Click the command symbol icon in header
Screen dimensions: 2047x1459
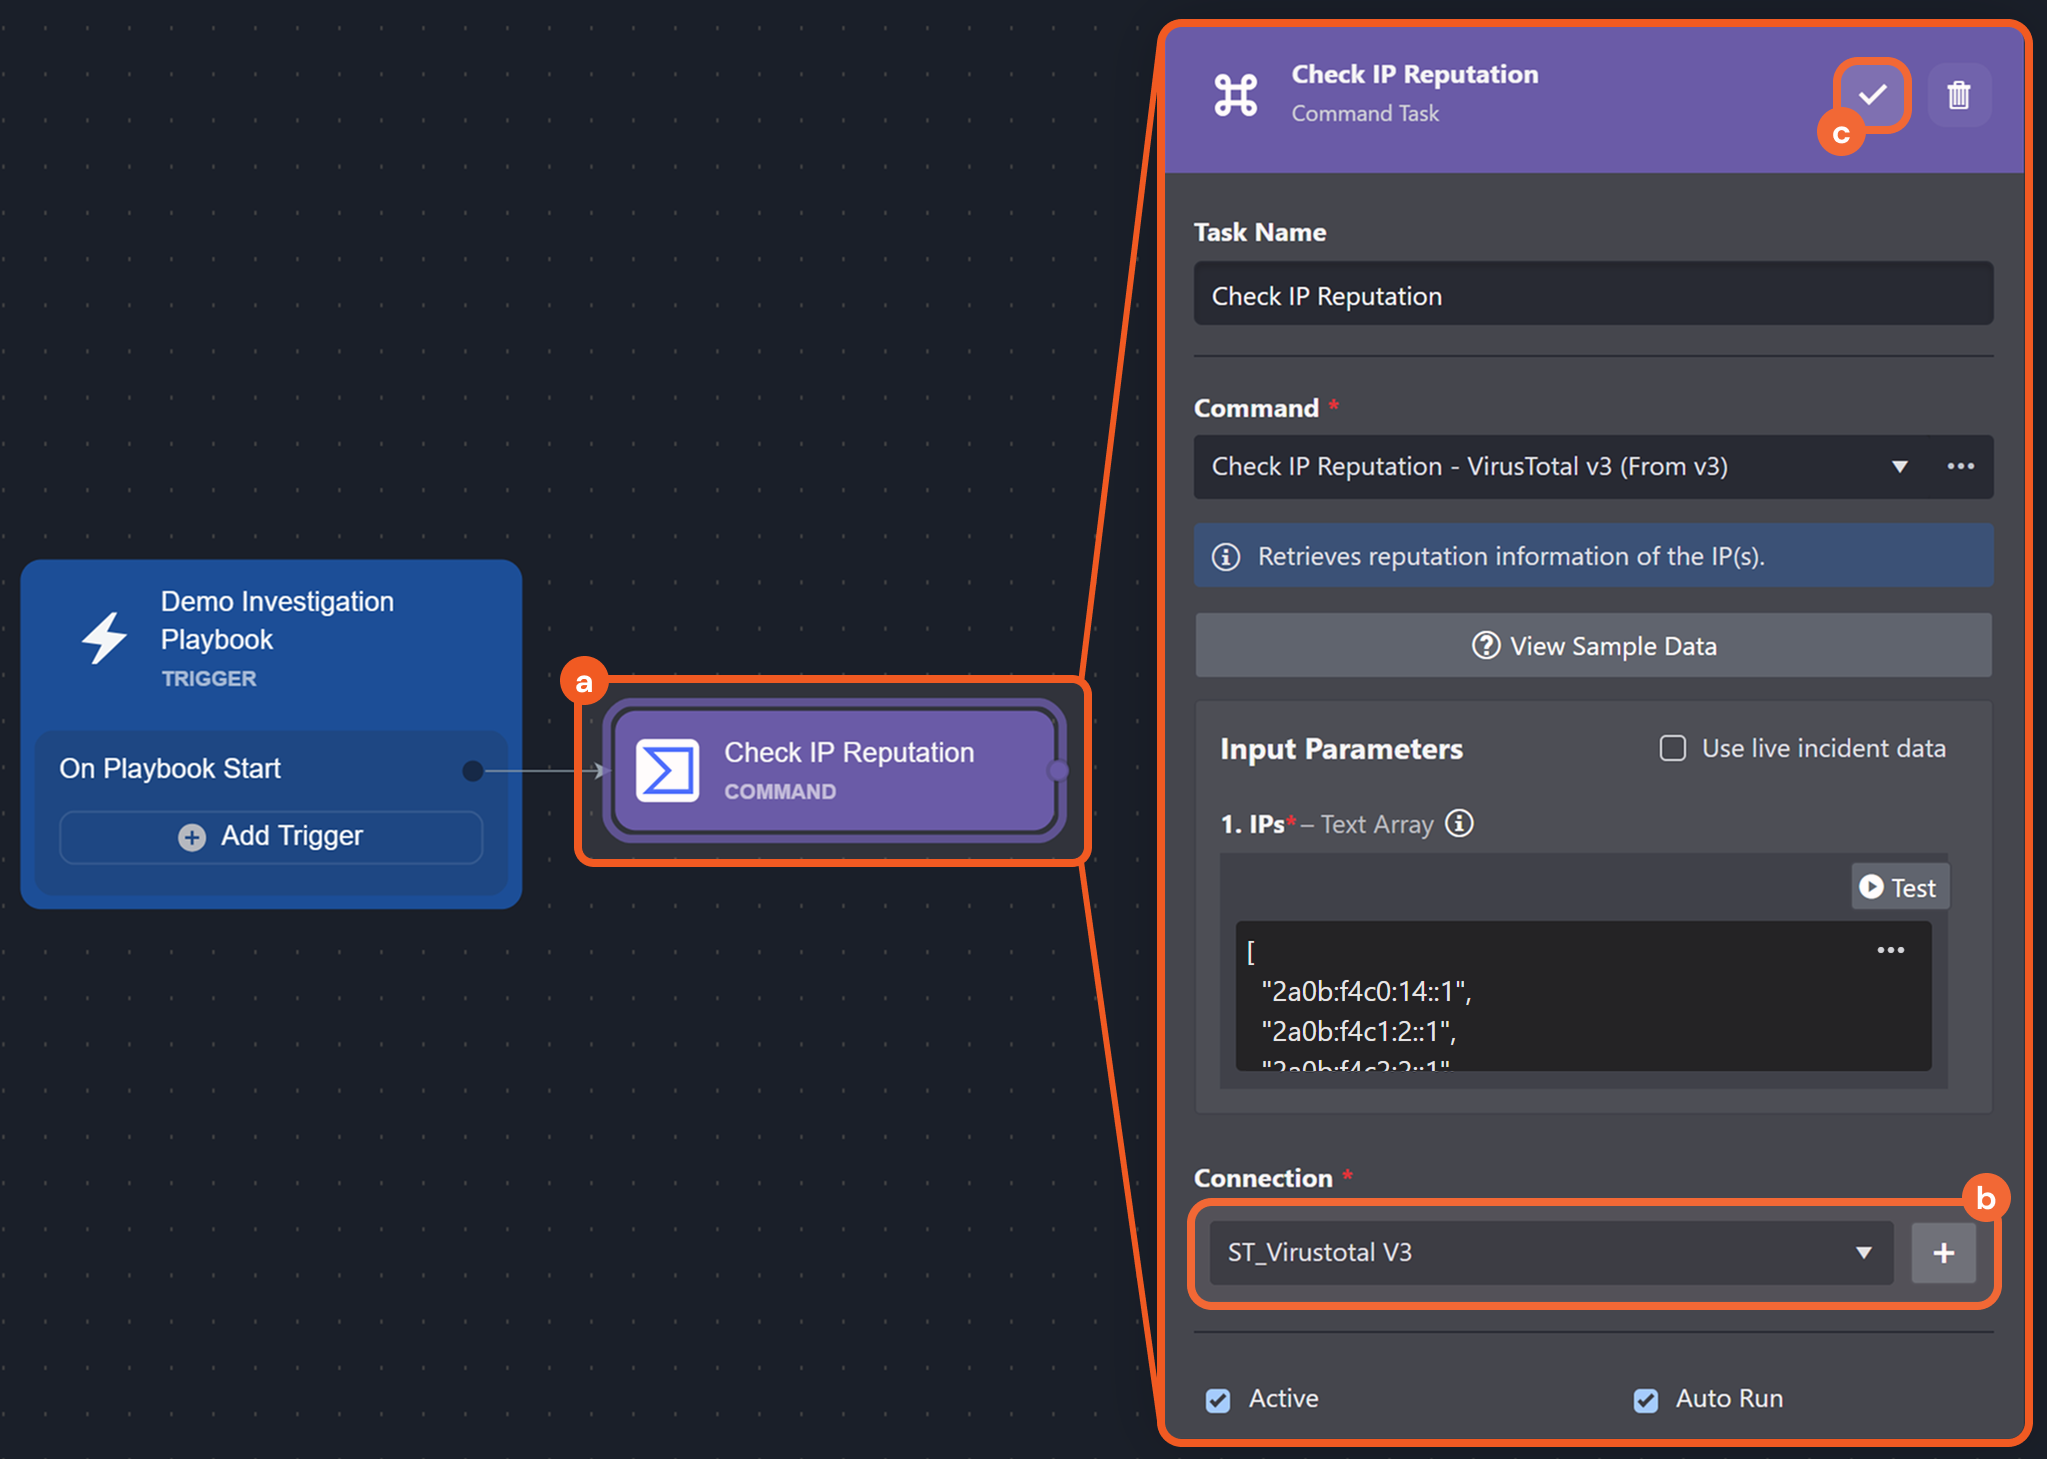tap(1236, 95)
